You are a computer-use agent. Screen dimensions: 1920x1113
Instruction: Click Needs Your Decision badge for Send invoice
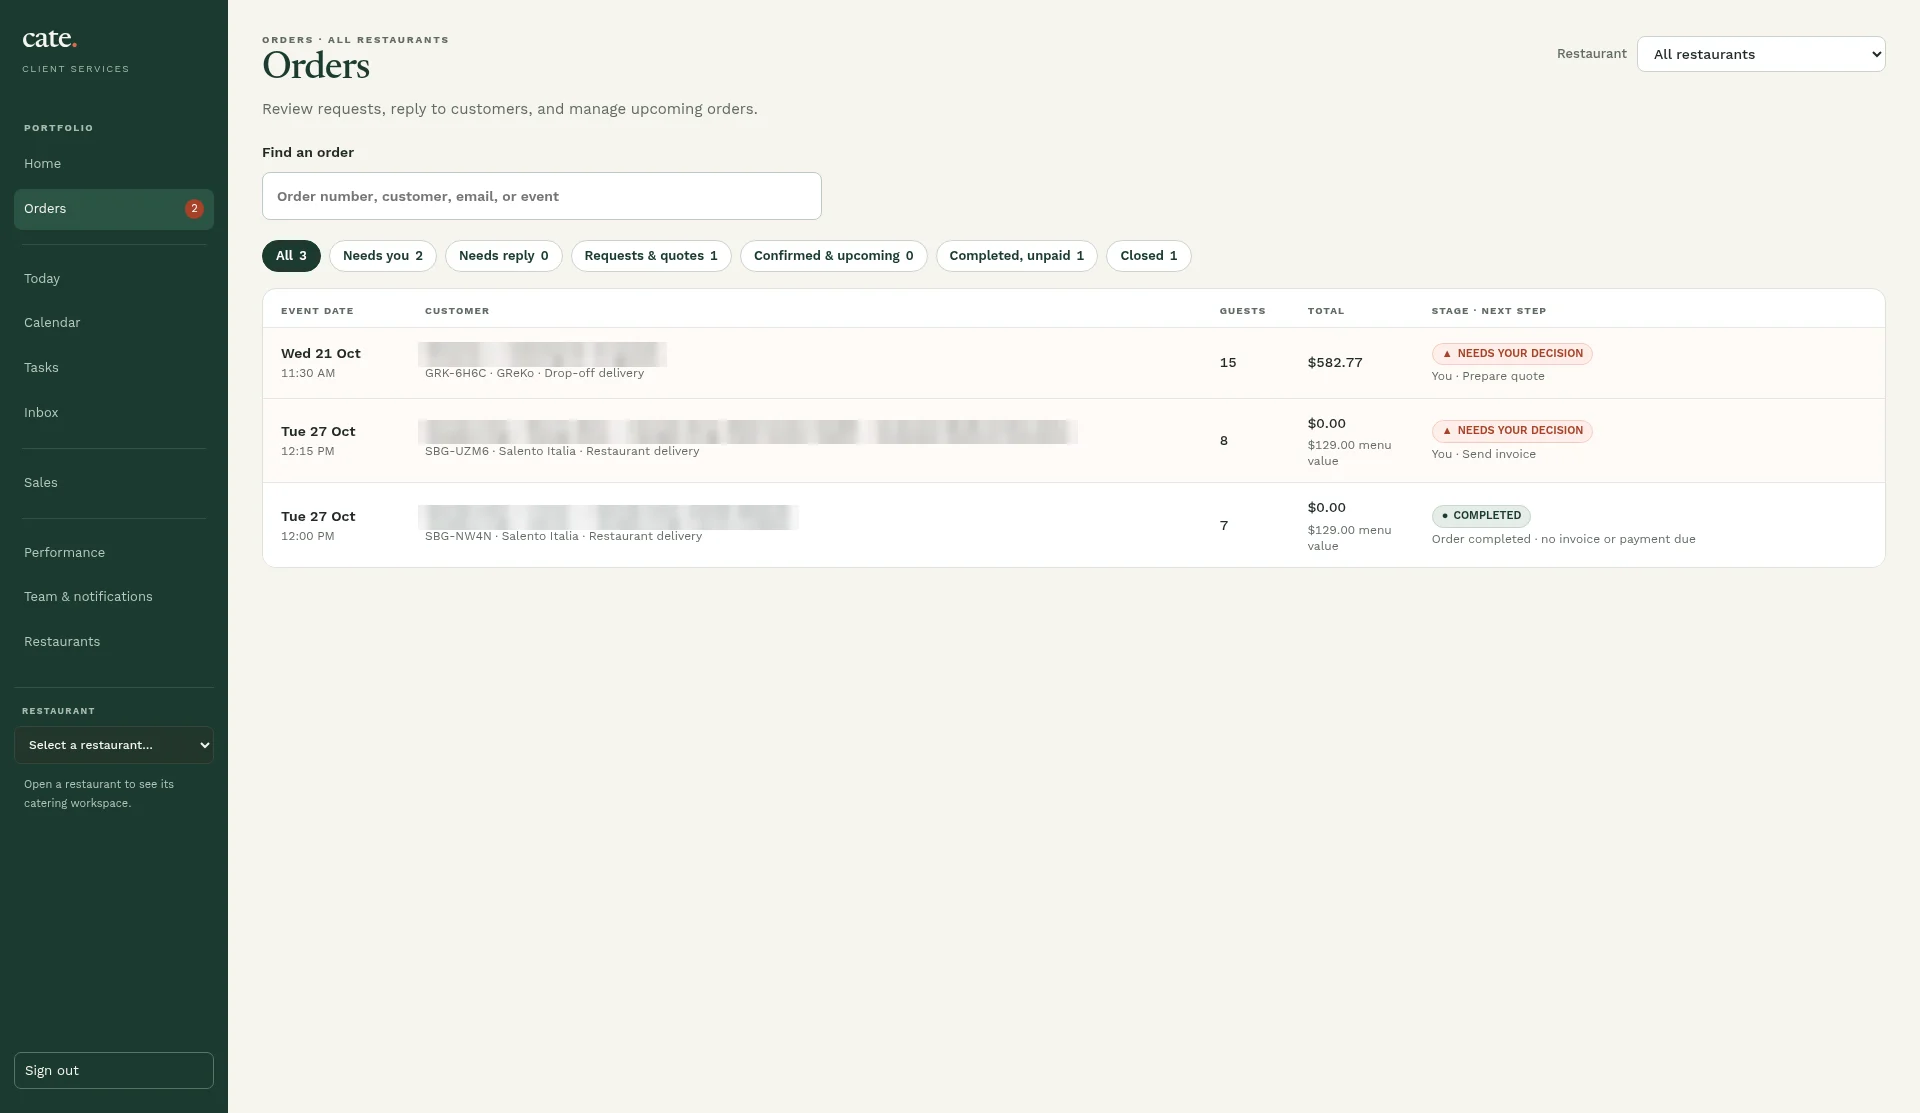tap(1512, 431)
